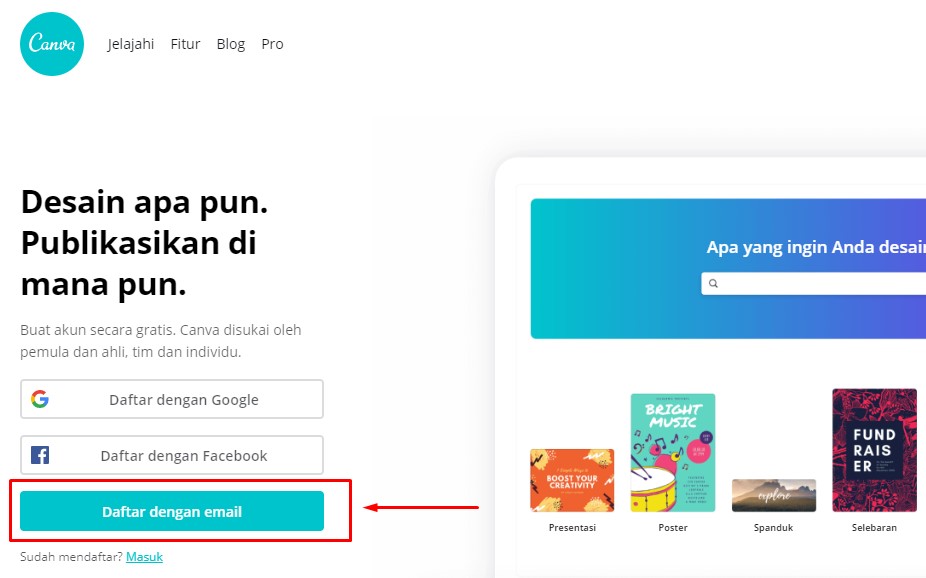Select the Boost Your Creativity presentation thumbnail

click(572, 481)
